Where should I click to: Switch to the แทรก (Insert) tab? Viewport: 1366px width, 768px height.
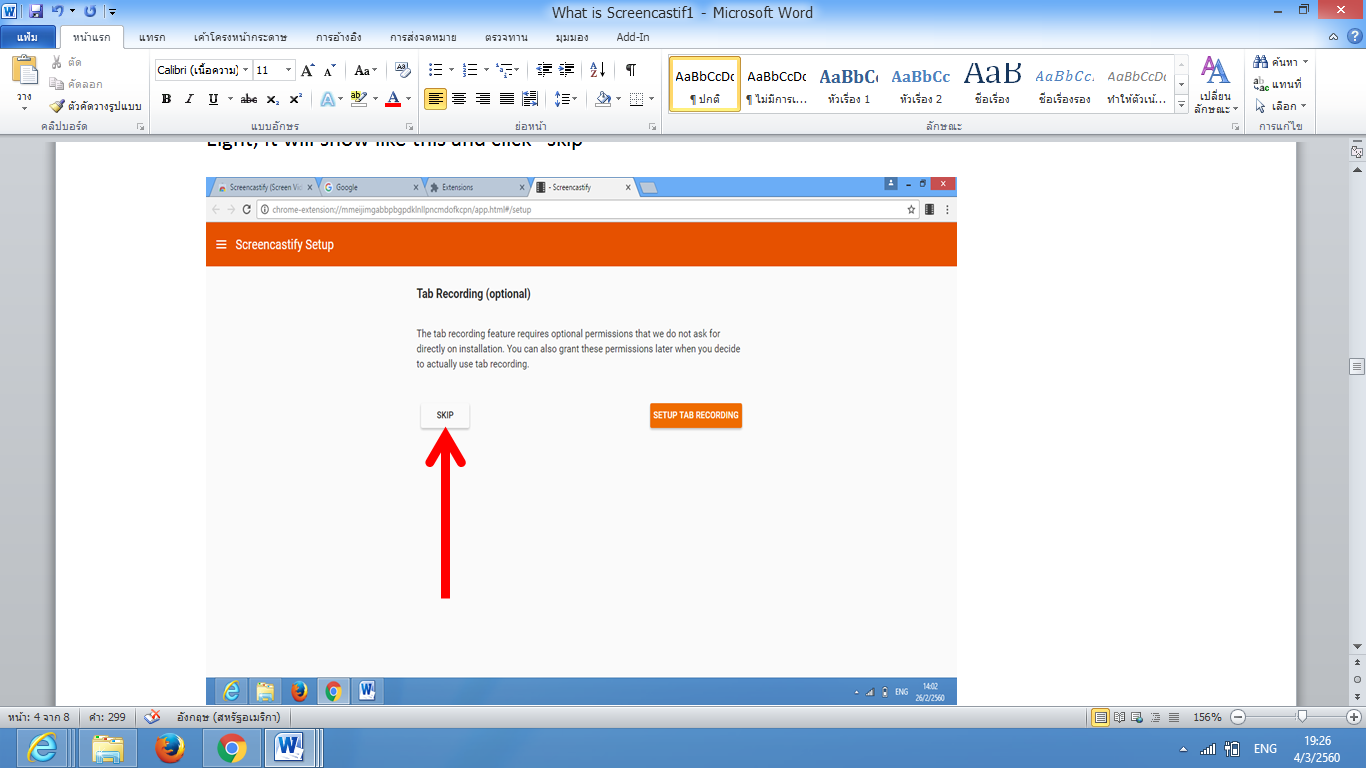153,37
